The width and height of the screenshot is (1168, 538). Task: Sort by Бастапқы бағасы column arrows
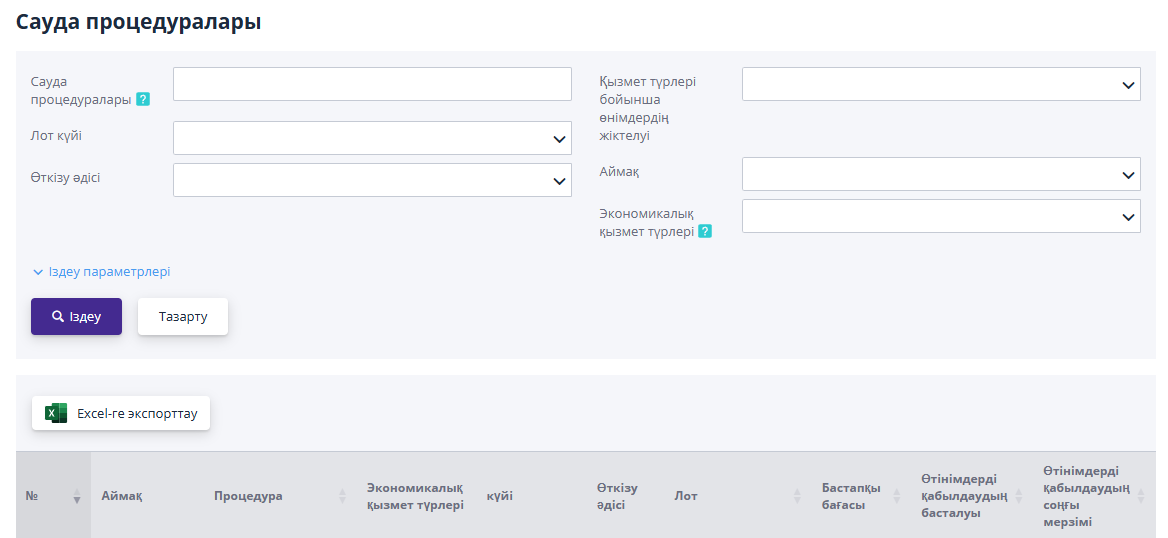(896, 496)
